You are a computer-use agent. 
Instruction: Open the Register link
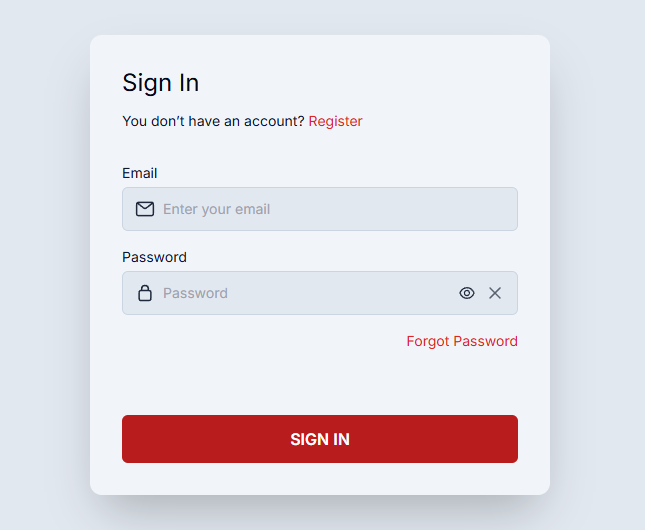(335, 121)
